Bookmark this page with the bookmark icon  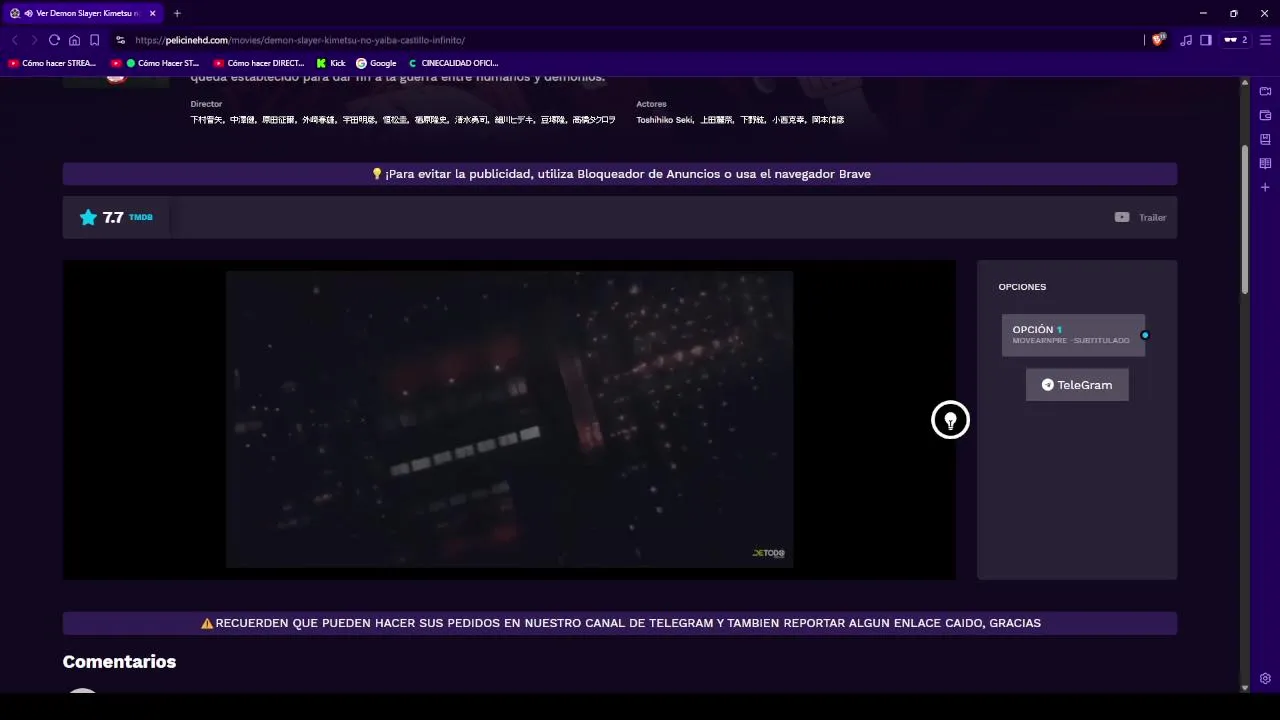pos(94,40)
